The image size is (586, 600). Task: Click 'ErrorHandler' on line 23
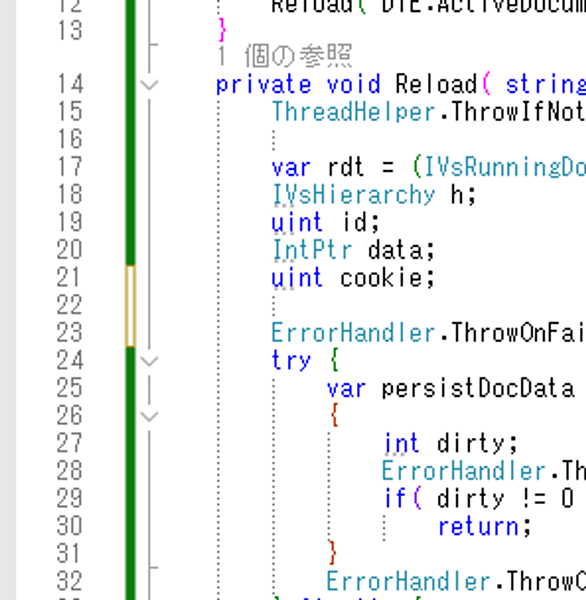tap(354, 333)
